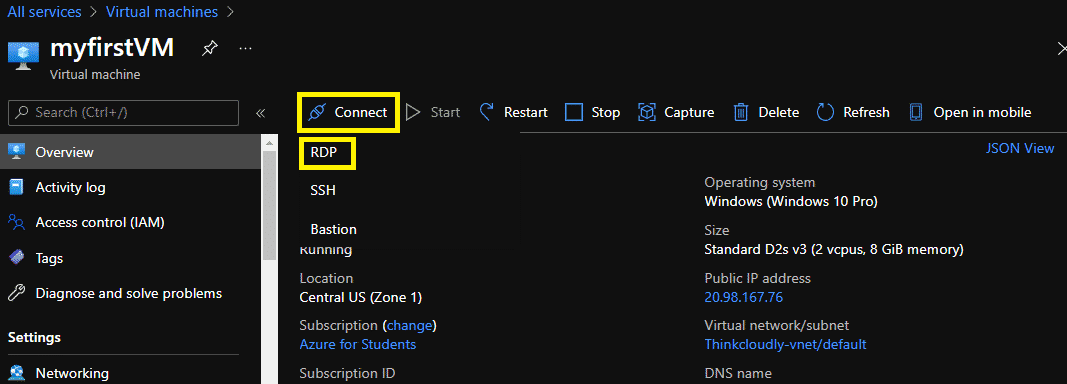Open the more options ellipsis menu

click(246, 49)
